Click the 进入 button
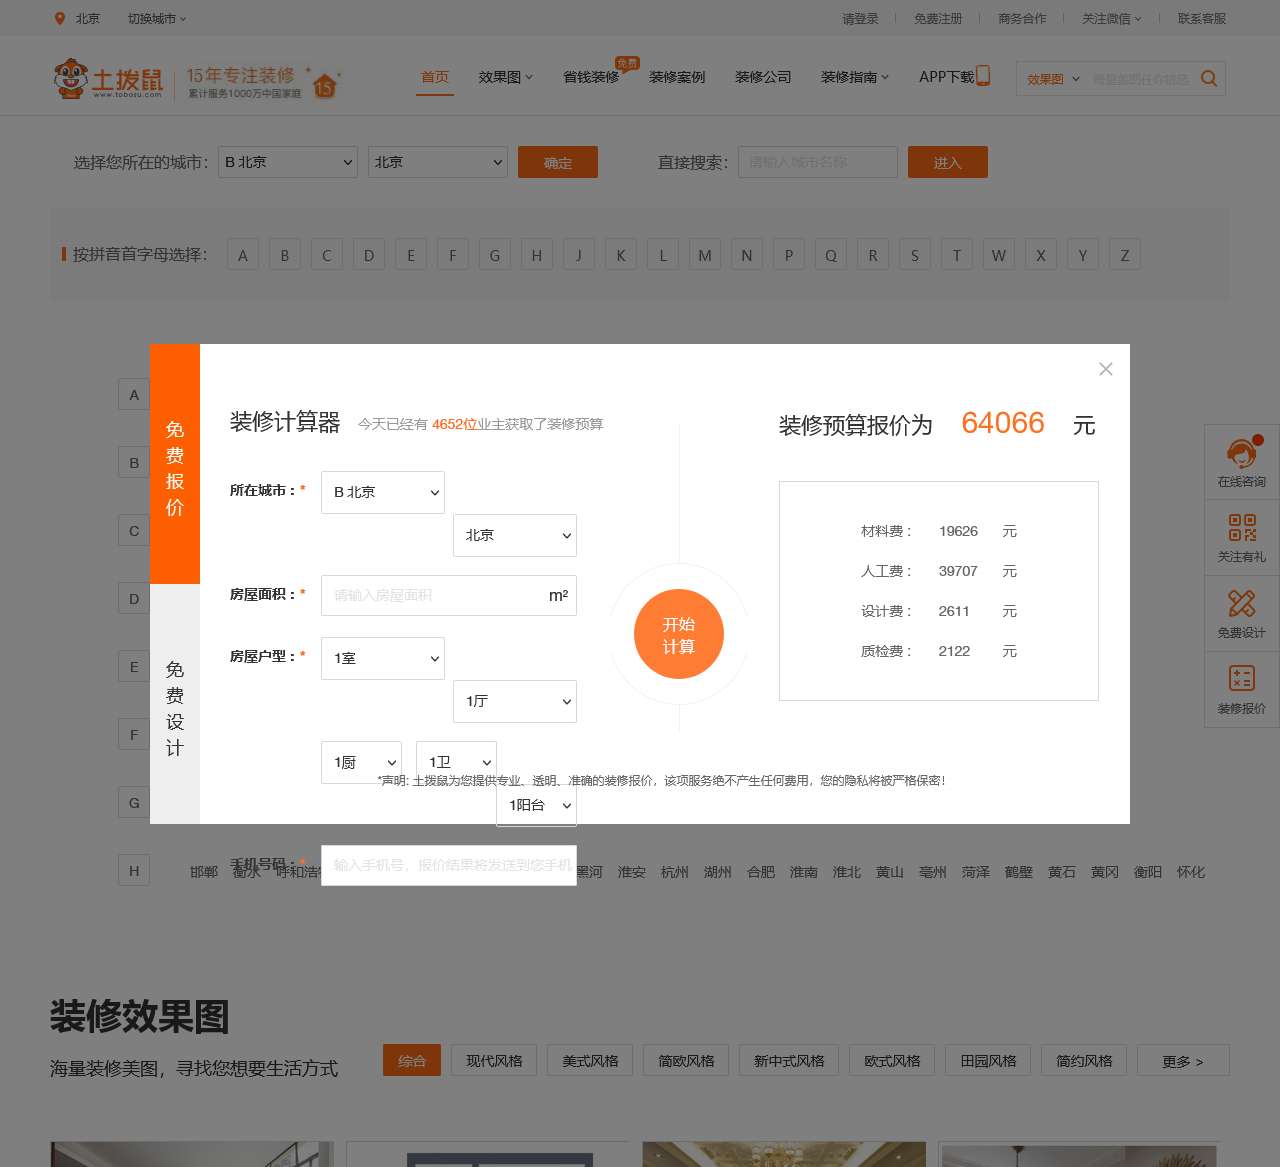1280x1167 pixels. [948, 162]
